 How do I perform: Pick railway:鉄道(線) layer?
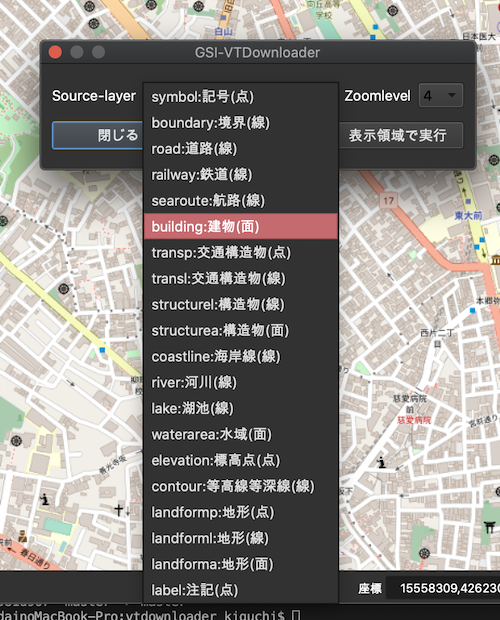tap(241, 174)
